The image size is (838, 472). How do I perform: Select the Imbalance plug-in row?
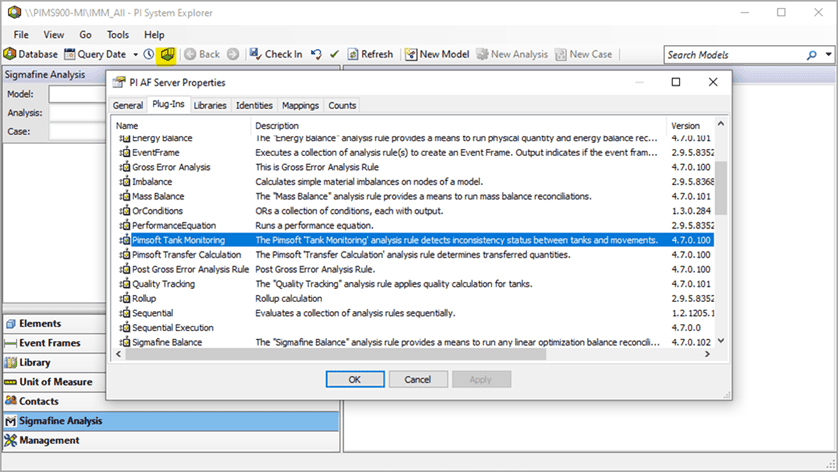414,182
